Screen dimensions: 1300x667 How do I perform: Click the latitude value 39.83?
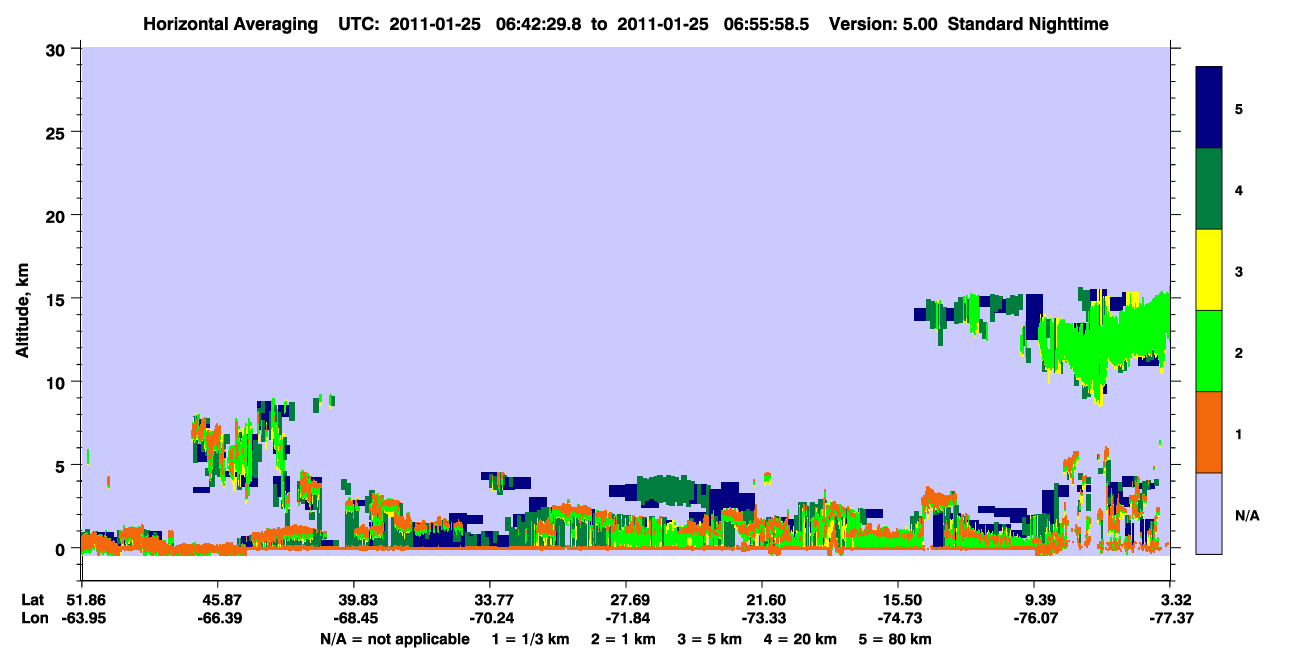(x=353, y=600)
